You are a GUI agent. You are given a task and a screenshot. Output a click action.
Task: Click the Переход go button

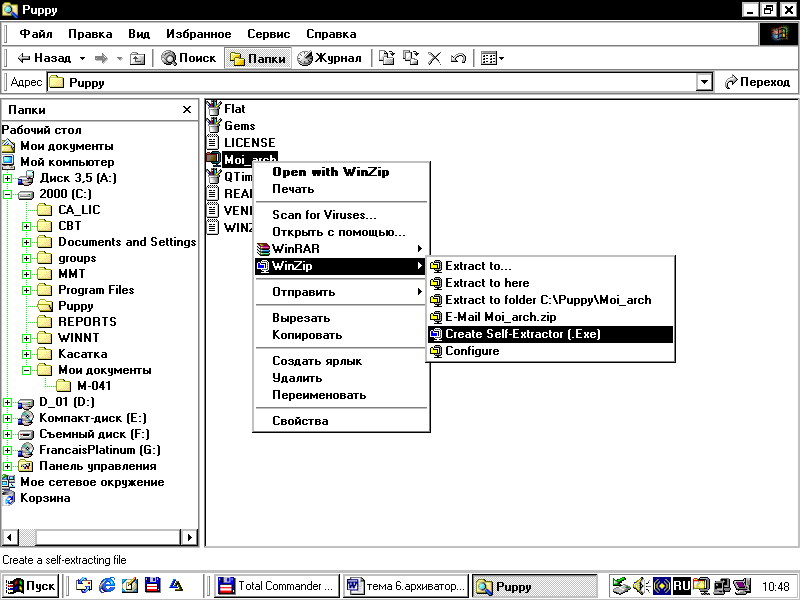[x=758, y=82]
